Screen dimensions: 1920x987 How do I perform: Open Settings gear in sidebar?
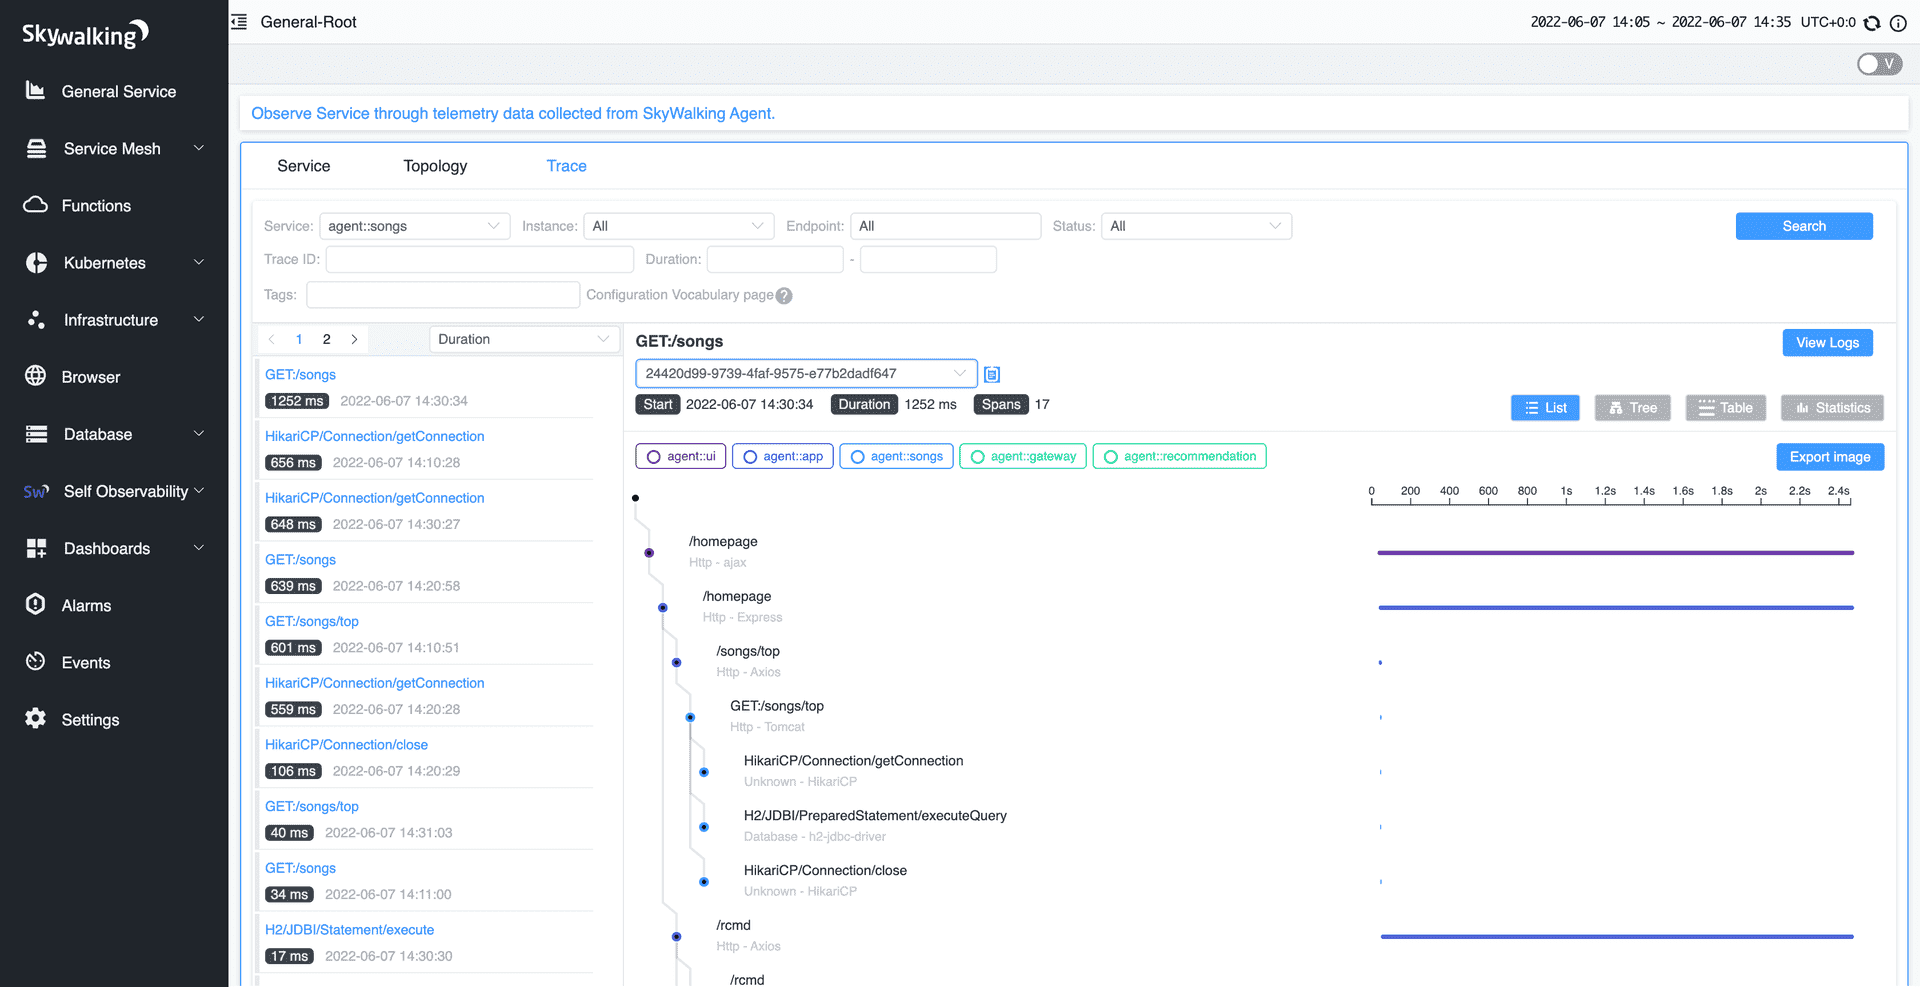coord(36,719)
